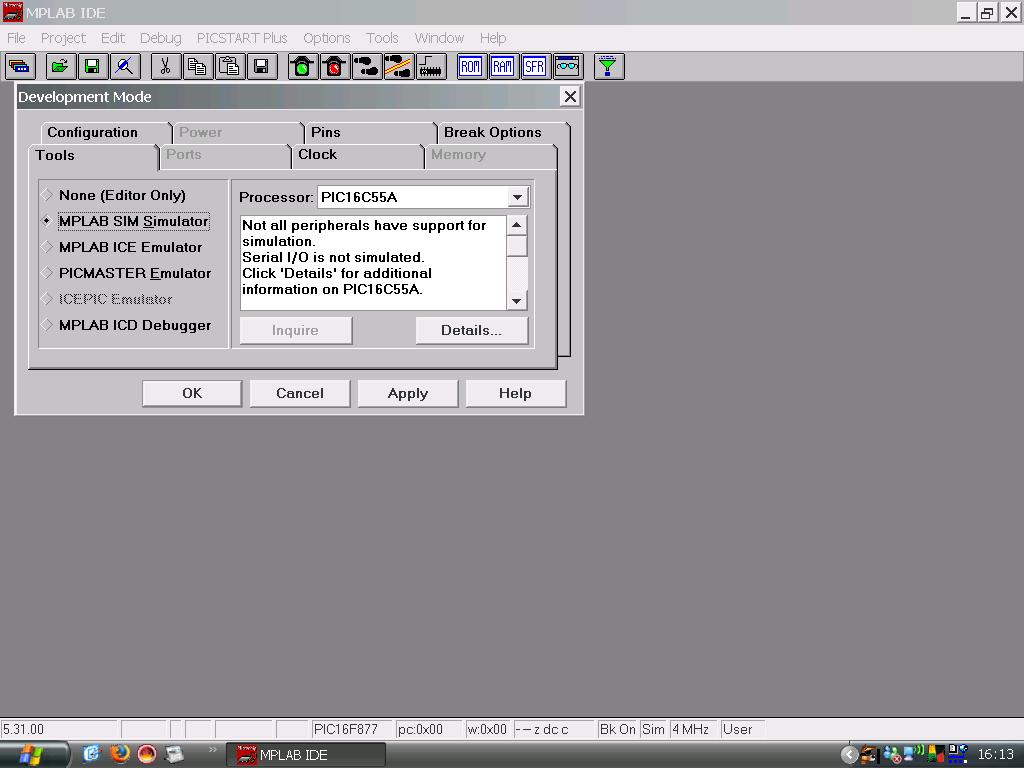This screenshot has width=1024, height=768.
Task: Open project with the green folder icon
Action: point(60,67)
